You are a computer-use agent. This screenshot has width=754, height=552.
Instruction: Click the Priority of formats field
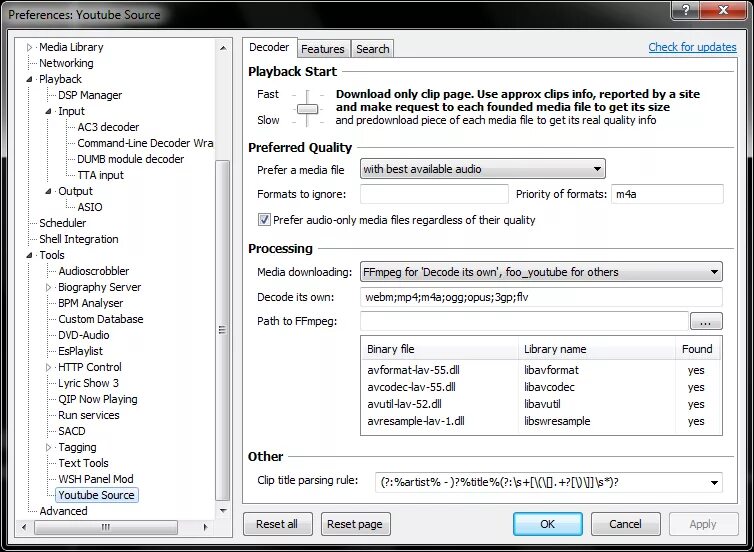(x=667, y=194)
